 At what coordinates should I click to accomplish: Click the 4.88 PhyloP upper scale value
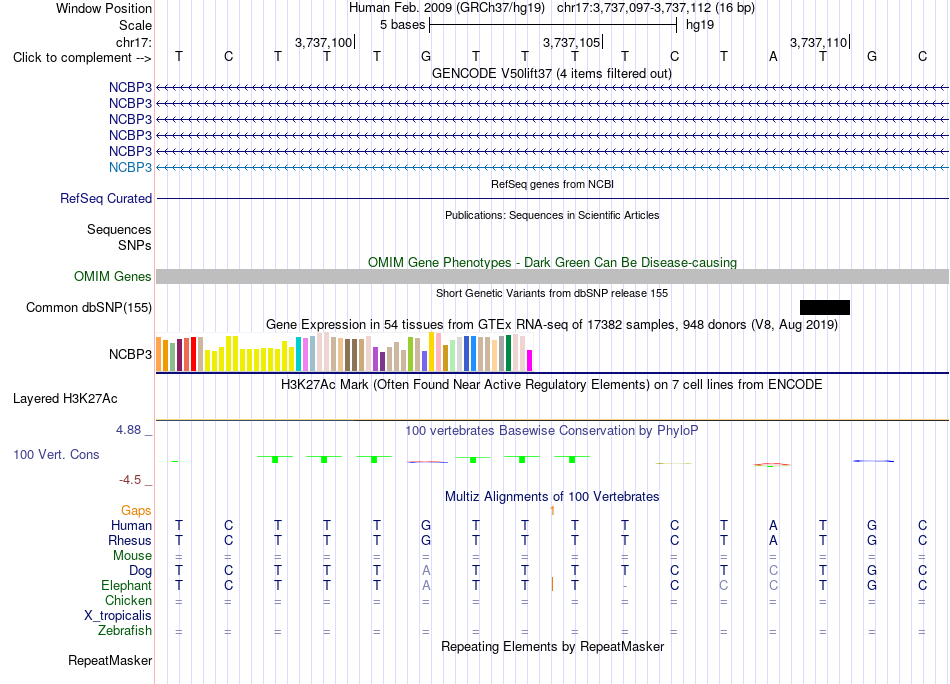click(x=128, y=430)
